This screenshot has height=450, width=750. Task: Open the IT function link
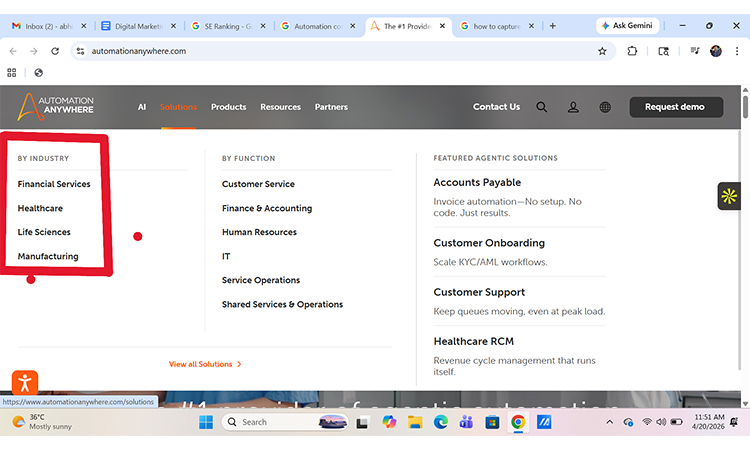(x=226, y=256)
